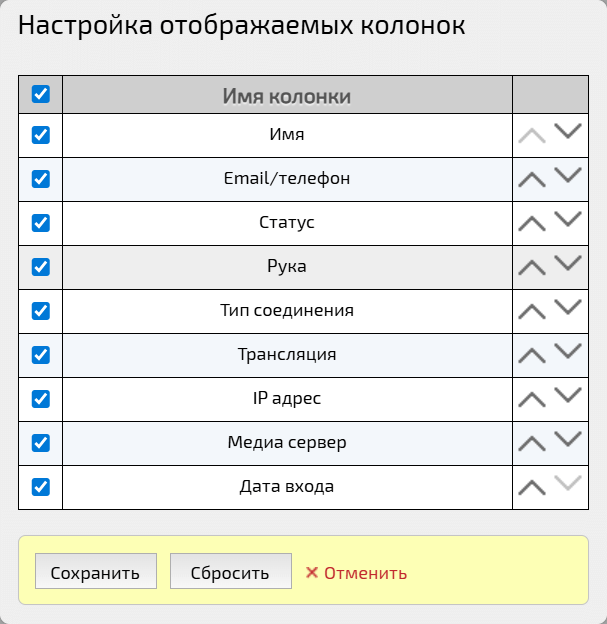The width and height of the screenshot is (607, 624).
Task: Move Дата входа column up
Action: [532, 488]
